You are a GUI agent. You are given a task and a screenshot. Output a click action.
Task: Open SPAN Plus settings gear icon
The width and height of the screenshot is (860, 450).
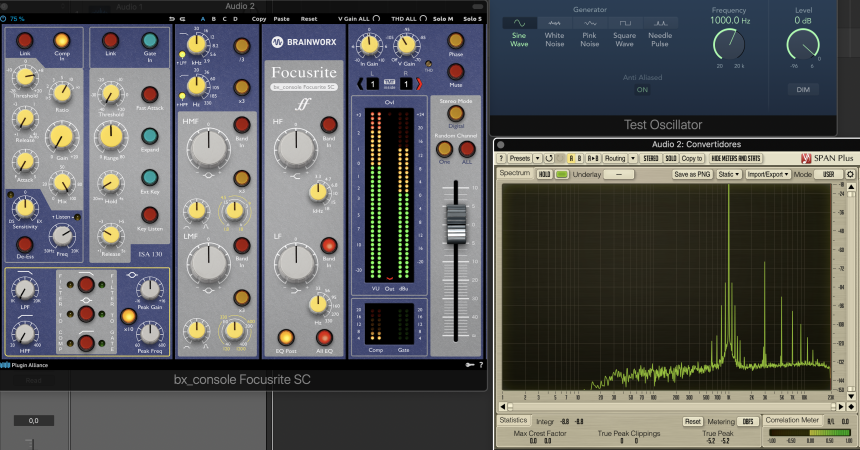point(850,174)
